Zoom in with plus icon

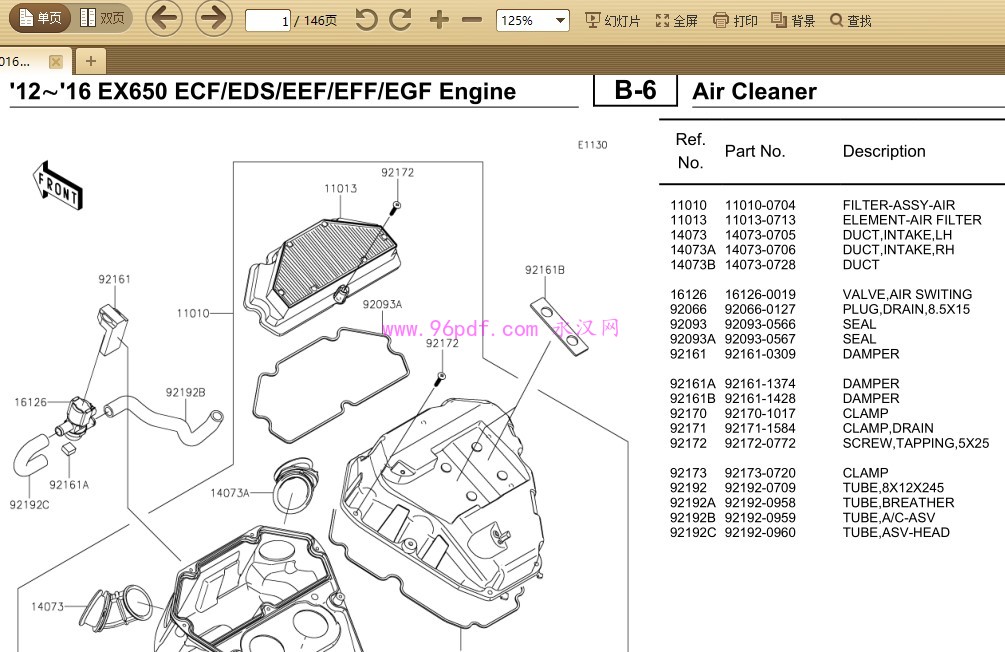coord(439,20)
